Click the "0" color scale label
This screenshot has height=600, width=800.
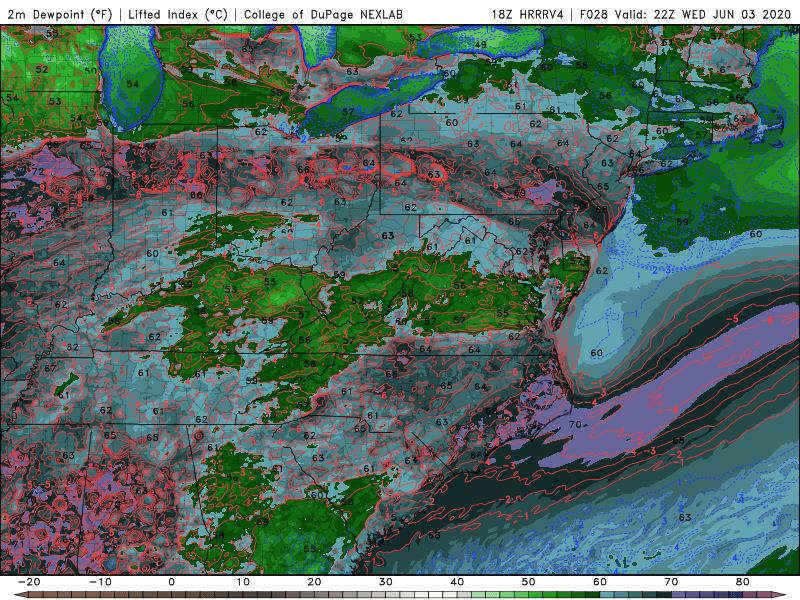point(171,582)
